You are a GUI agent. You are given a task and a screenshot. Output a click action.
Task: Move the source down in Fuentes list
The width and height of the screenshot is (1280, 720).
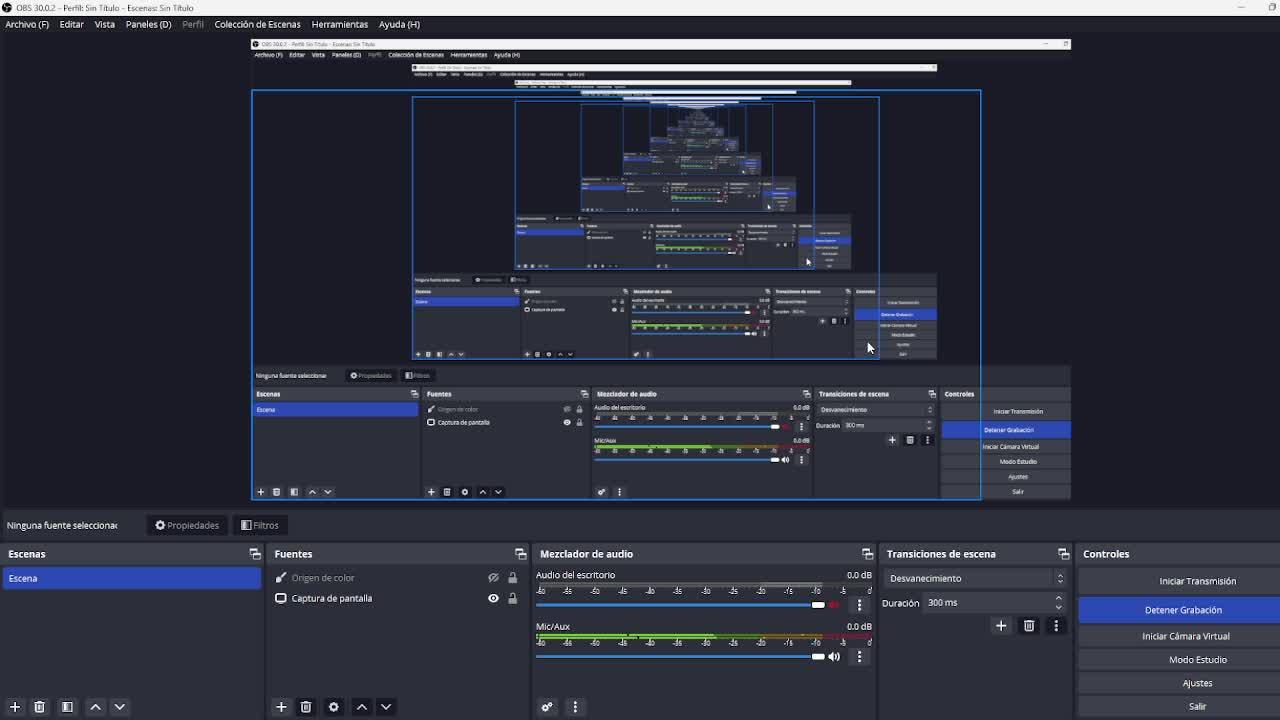point(386,707)
